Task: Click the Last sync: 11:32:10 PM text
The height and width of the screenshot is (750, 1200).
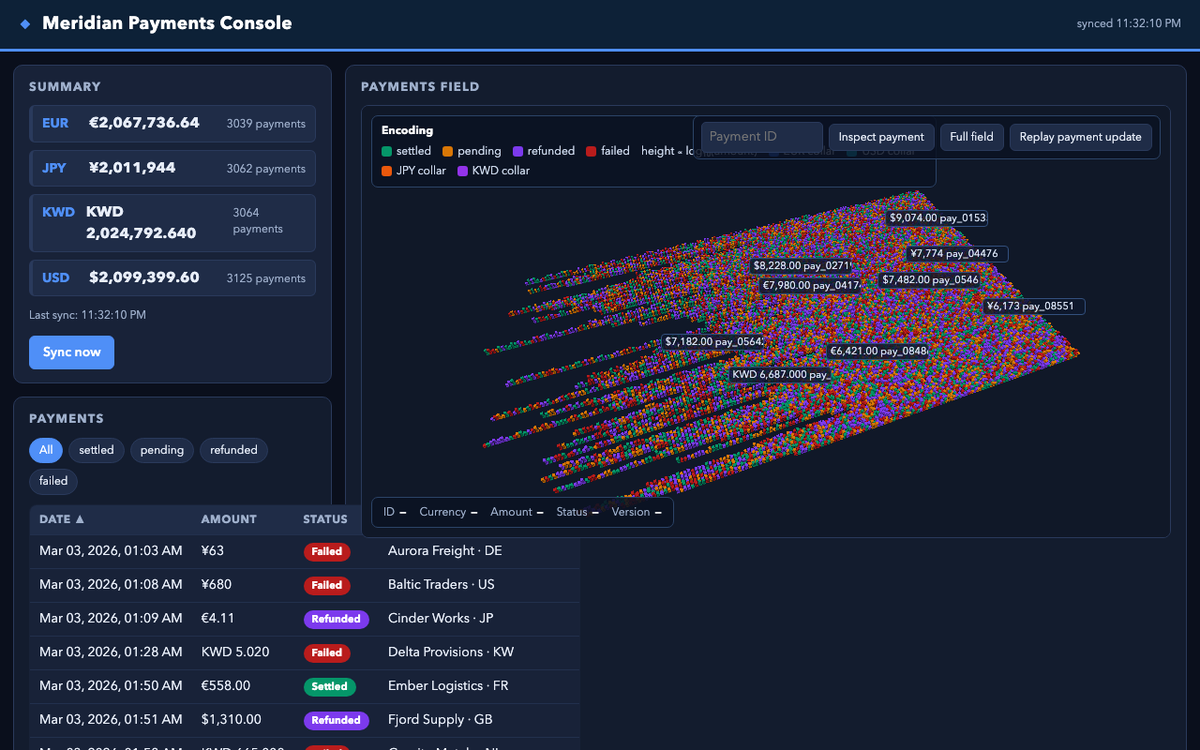Action: [88, 315]
